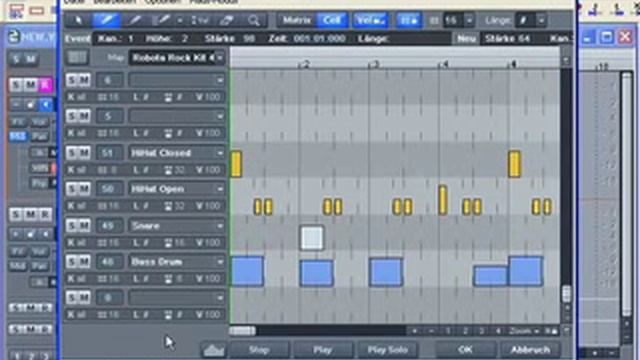The width and height of the screenshot is (640, 360).
Task: Activate the magnifier zoom tool
Action: coord(253,20)
